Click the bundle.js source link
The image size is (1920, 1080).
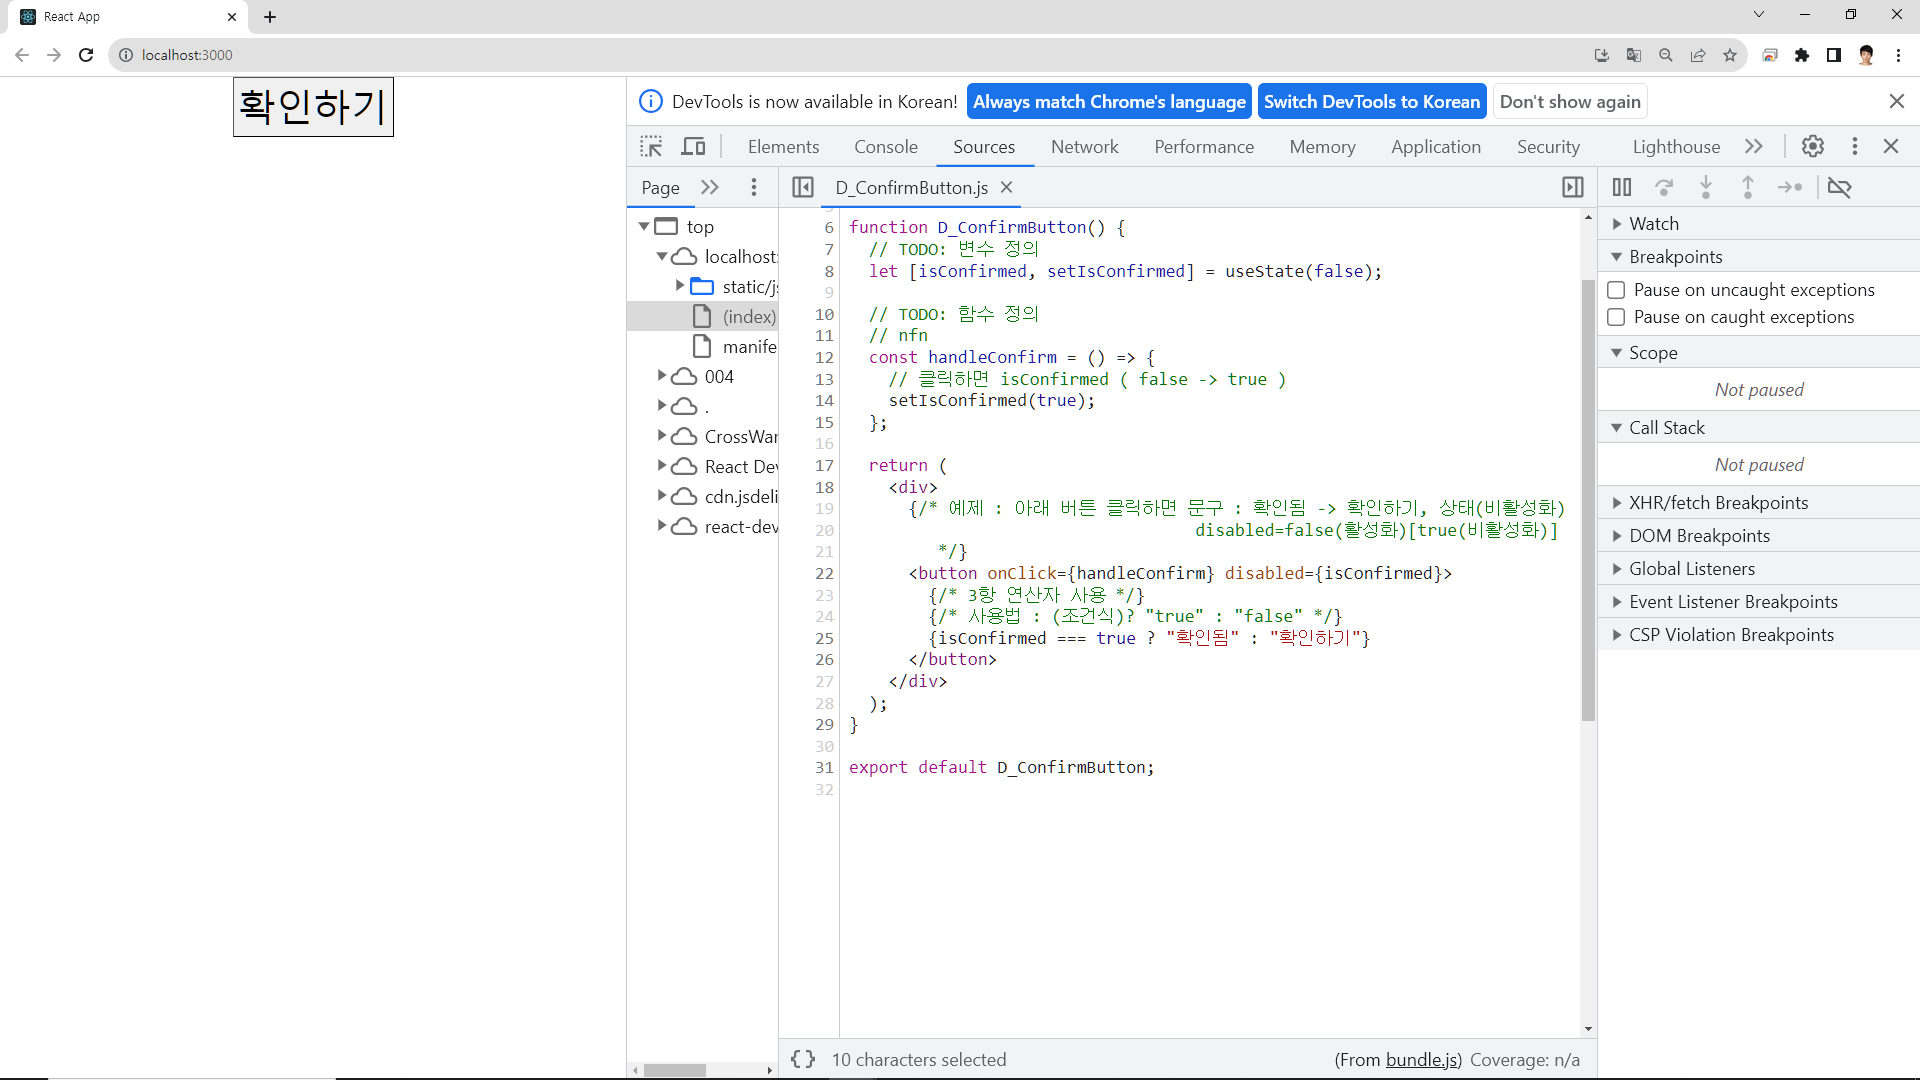tap(1422, 1060)
